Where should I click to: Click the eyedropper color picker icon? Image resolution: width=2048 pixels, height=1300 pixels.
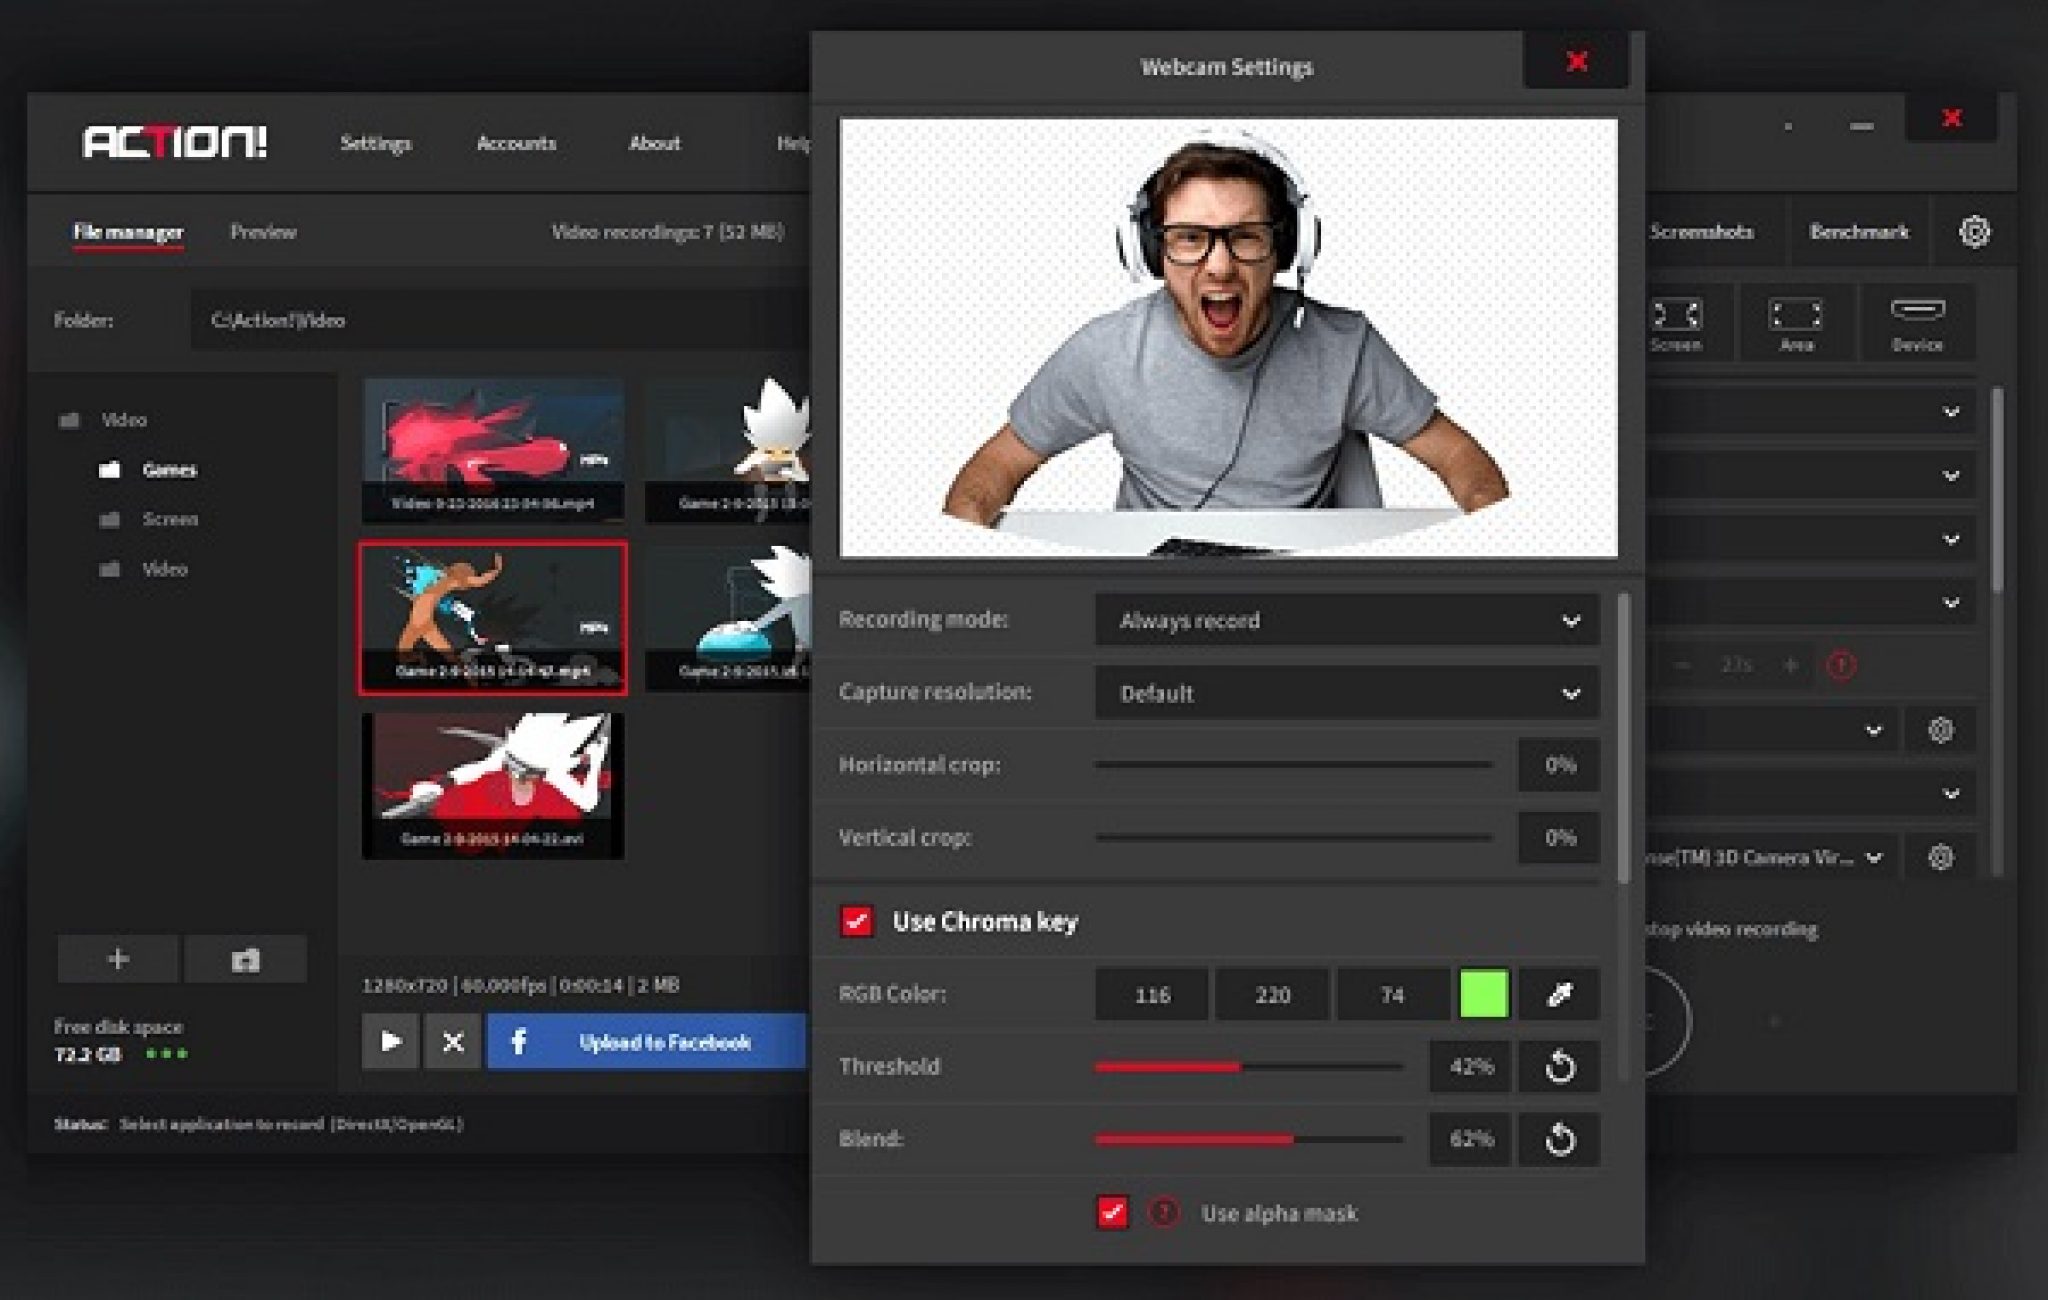(x=1559, y=994)
